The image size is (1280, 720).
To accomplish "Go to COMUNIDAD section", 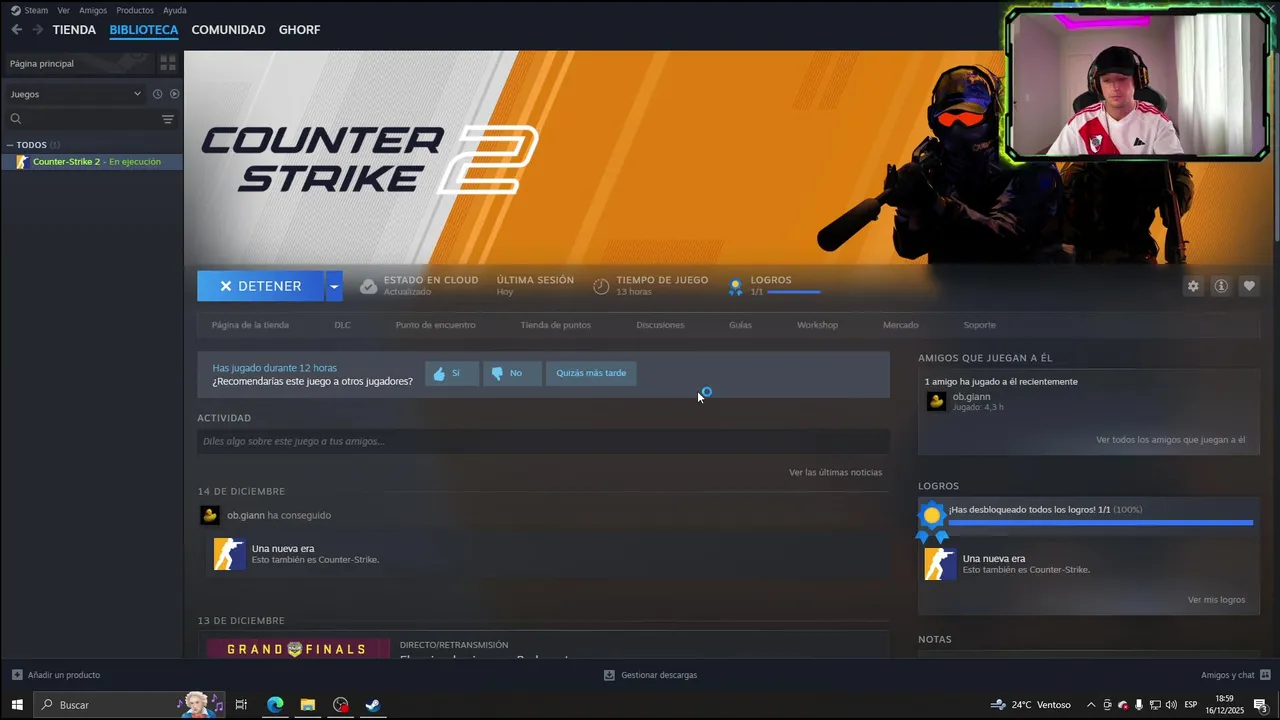I will coord(228,30).
